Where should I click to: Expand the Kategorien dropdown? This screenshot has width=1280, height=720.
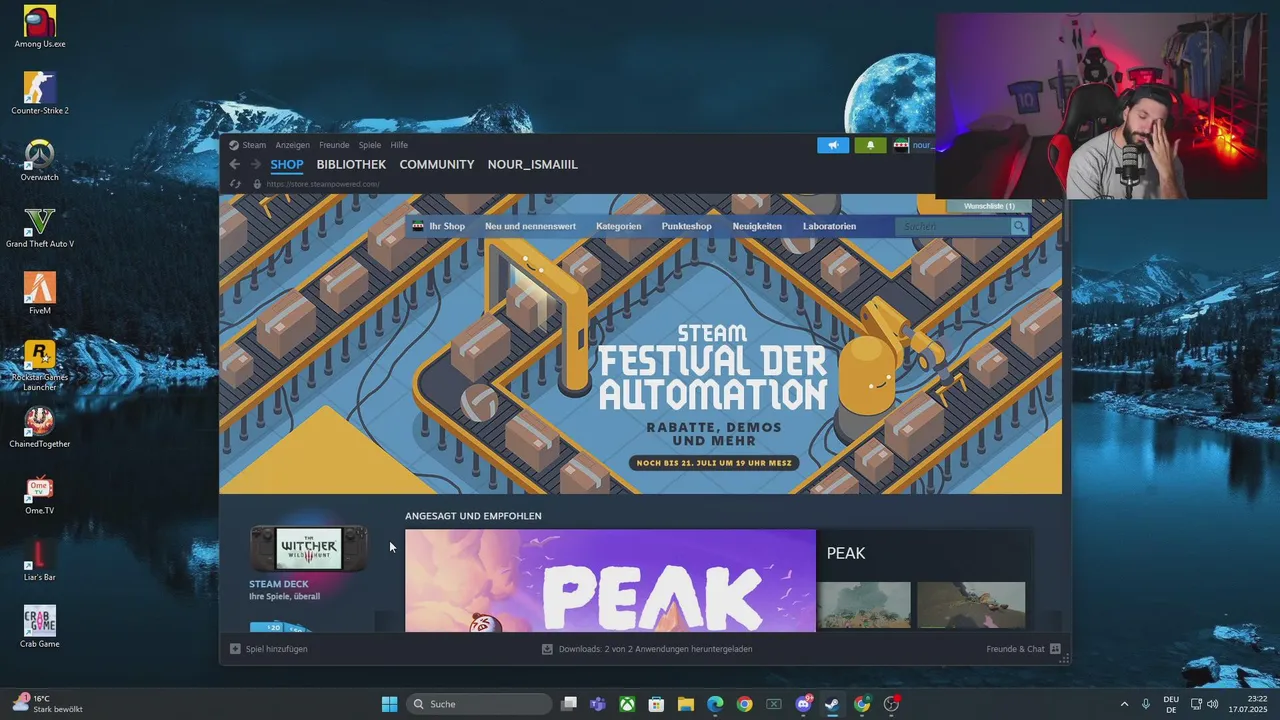[619, 226]
